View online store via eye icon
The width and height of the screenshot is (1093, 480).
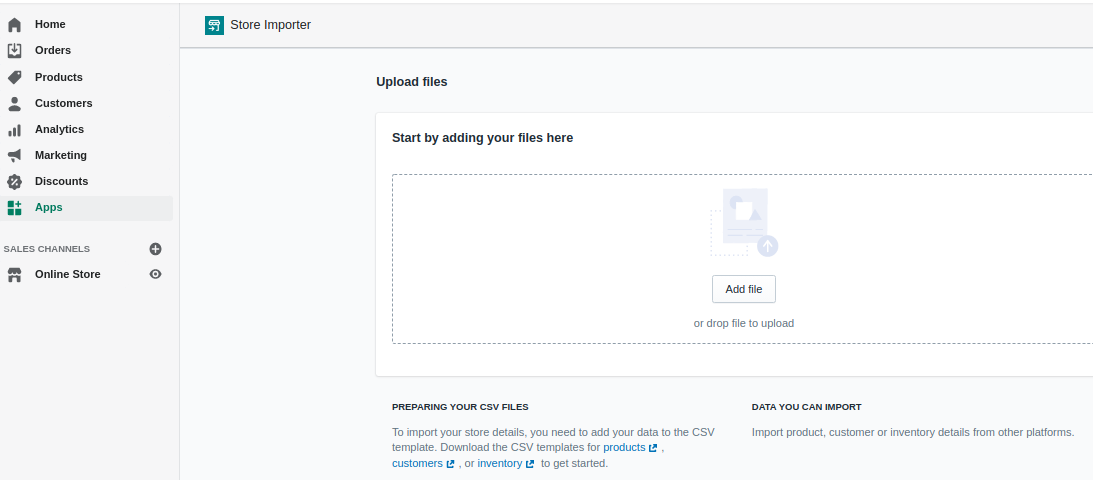155,274
